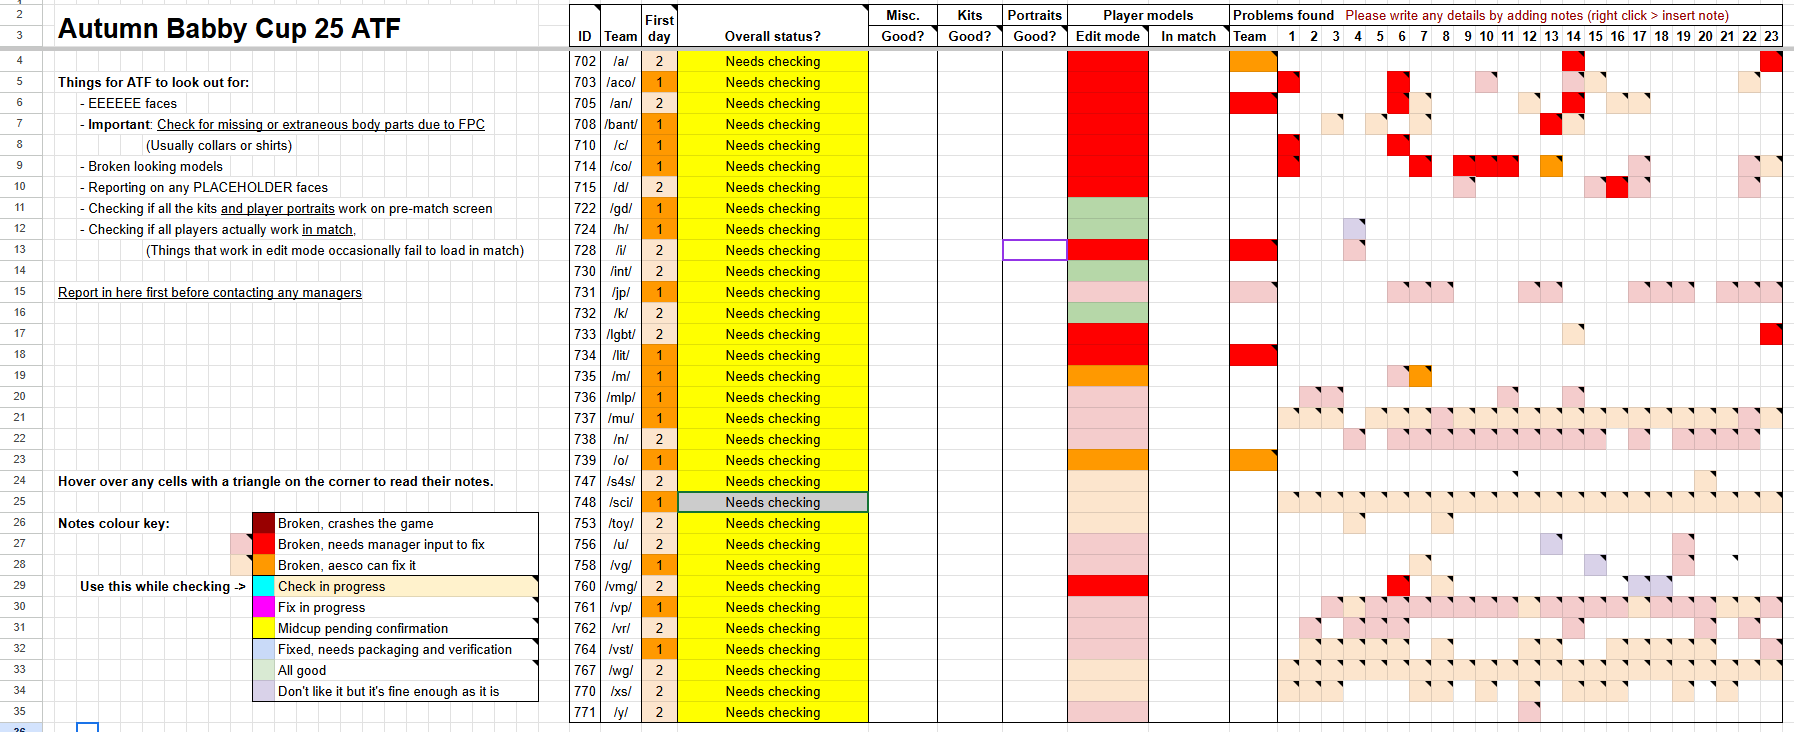Select the ID cell '733'

pyautogui.click(x=585, y=334)
